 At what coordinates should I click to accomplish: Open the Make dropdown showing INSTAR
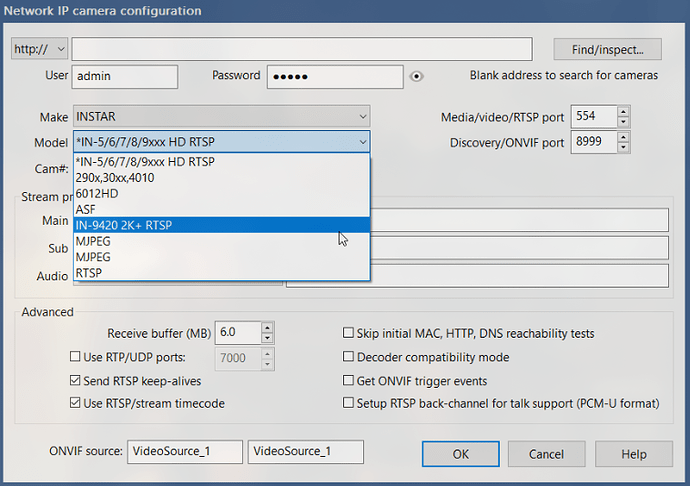pyautogui.click(x=221, y=117)
